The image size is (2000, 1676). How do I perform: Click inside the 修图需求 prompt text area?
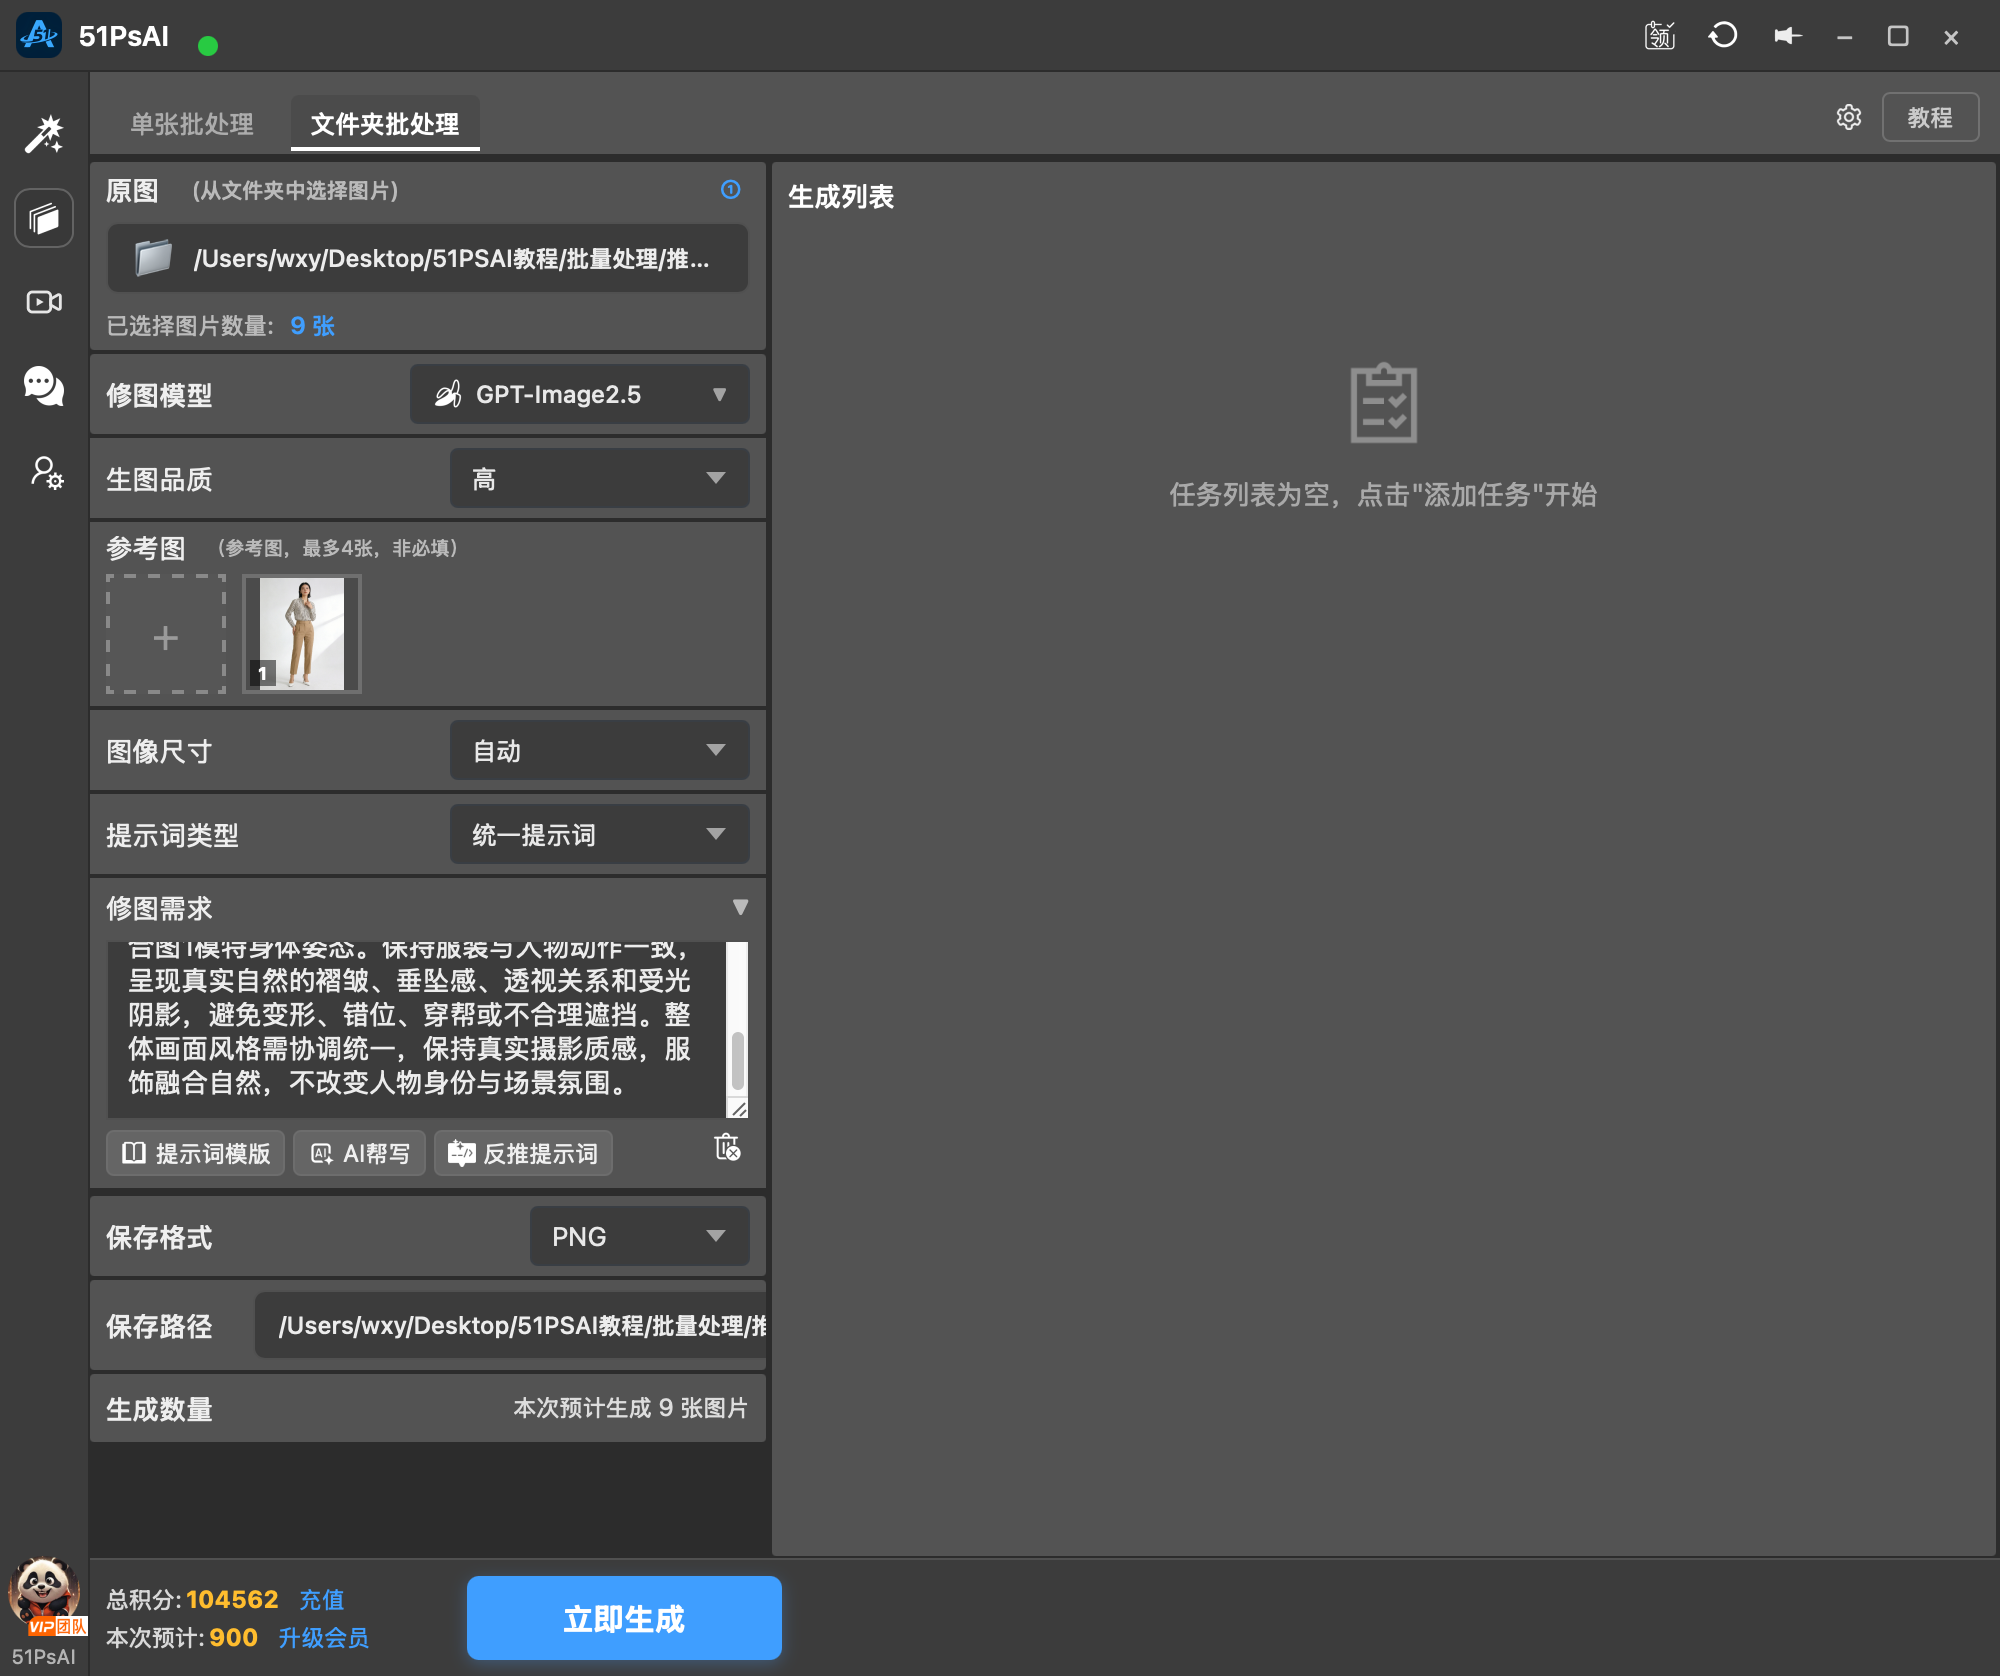point(416,1029)
